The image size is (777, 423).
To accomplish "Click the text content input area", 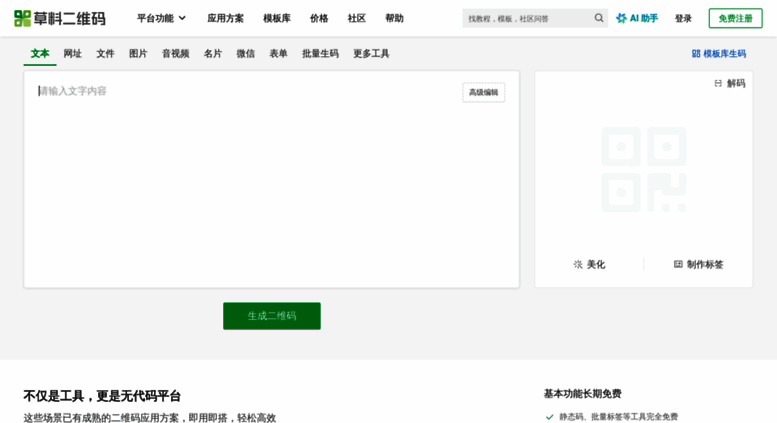I will pos(272,179).
